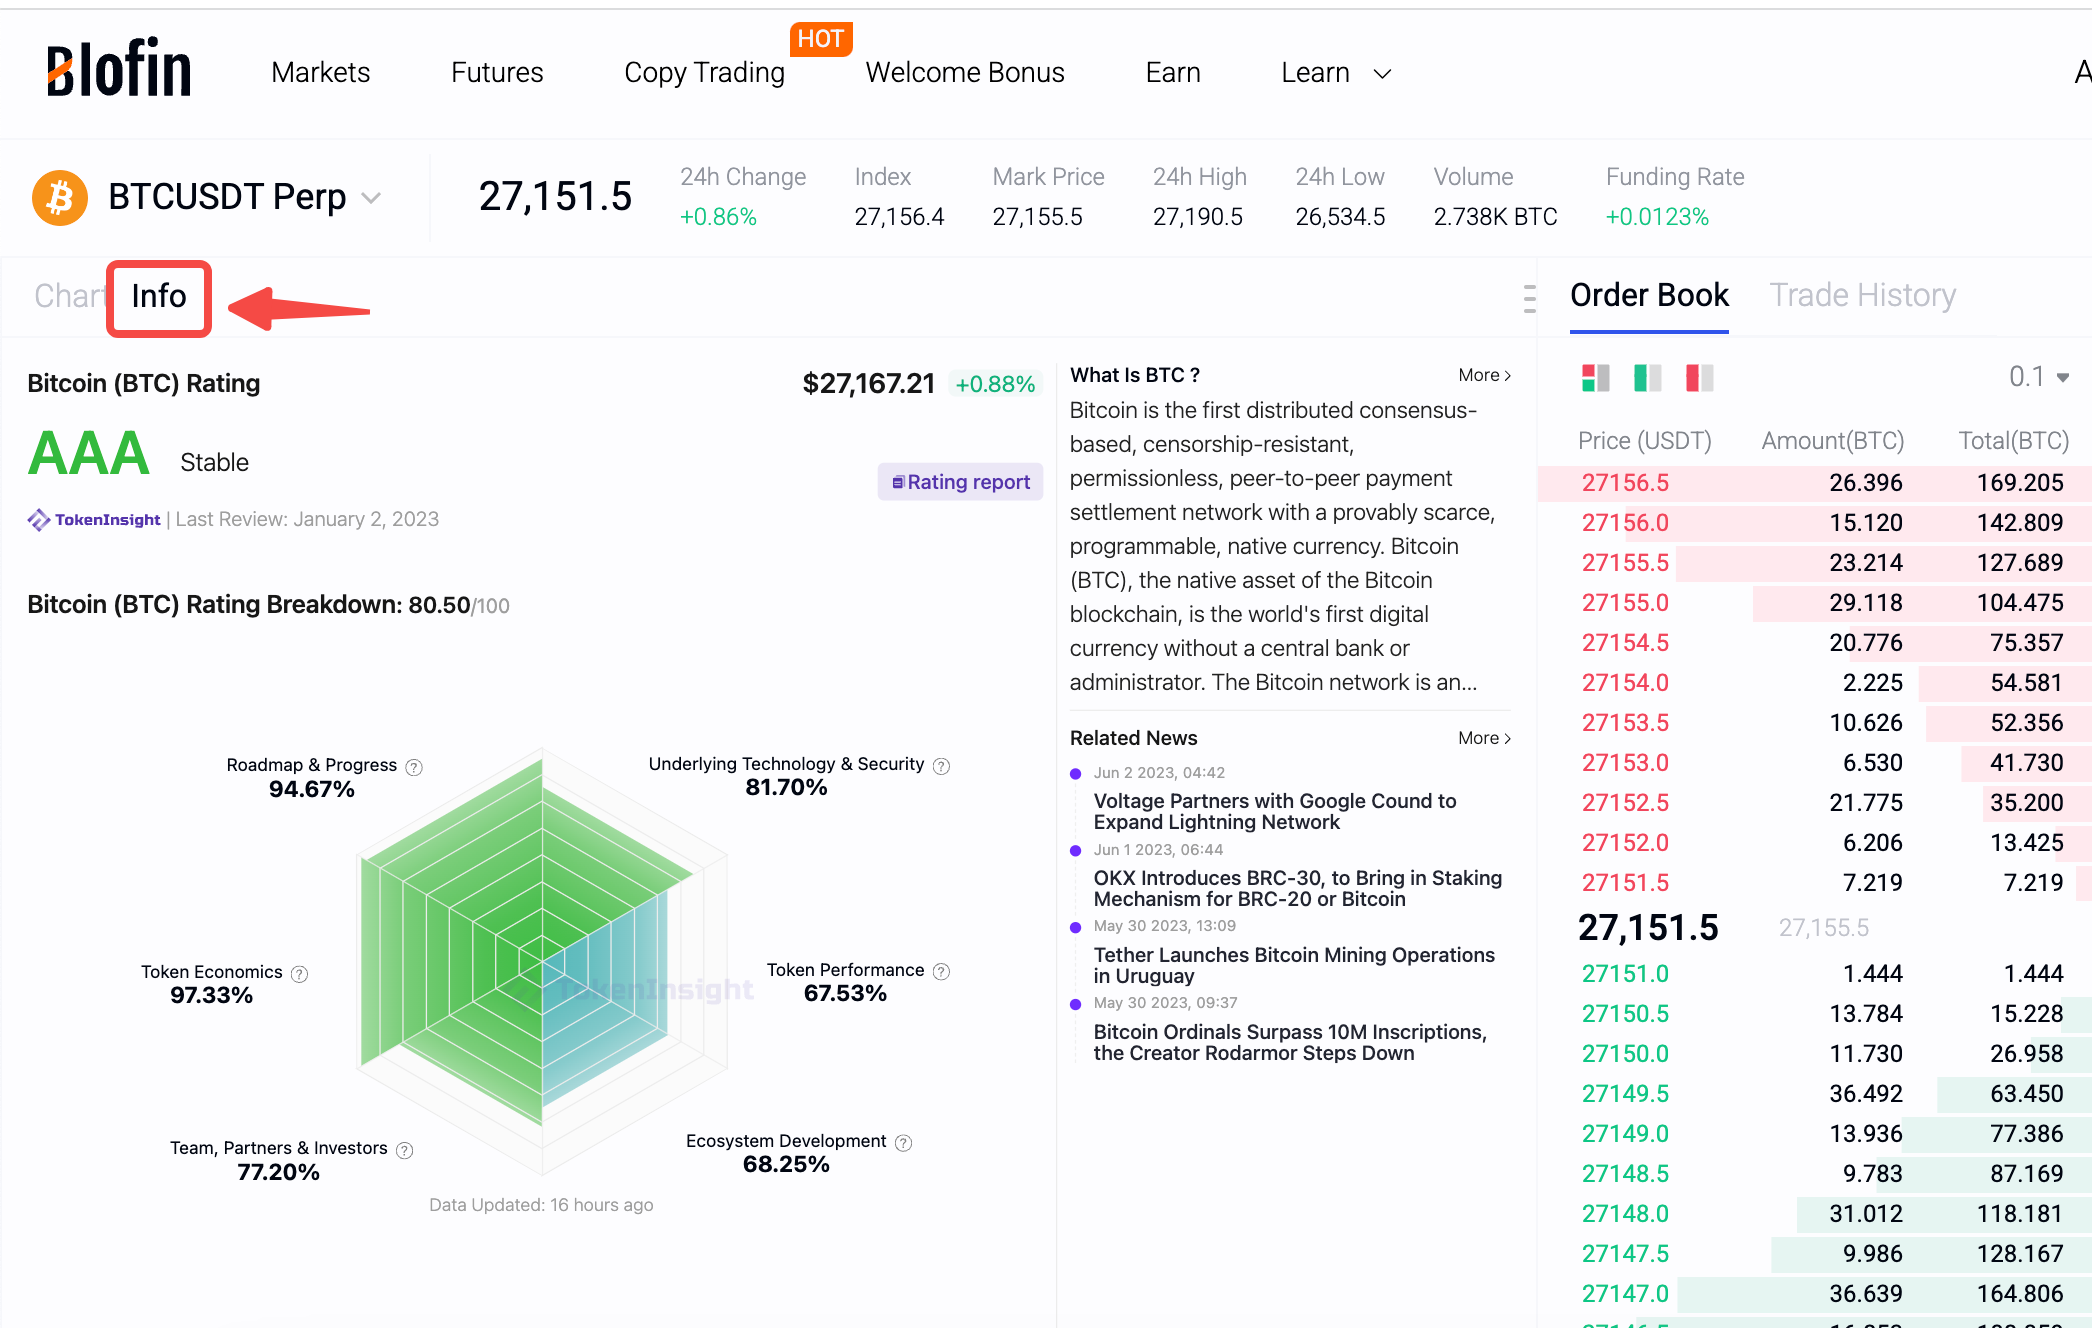Select the 27155.0 ask price row
Screen dimensions: 2092x1328
point(1815,603)
